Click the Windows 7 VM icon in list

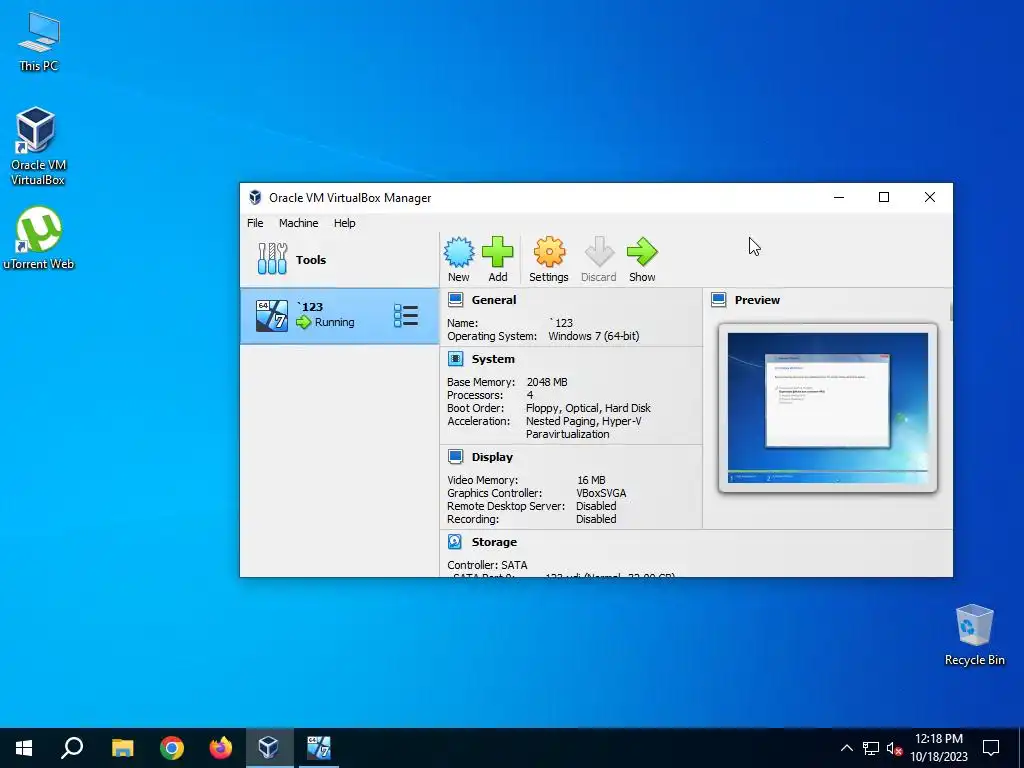[272, 316]
